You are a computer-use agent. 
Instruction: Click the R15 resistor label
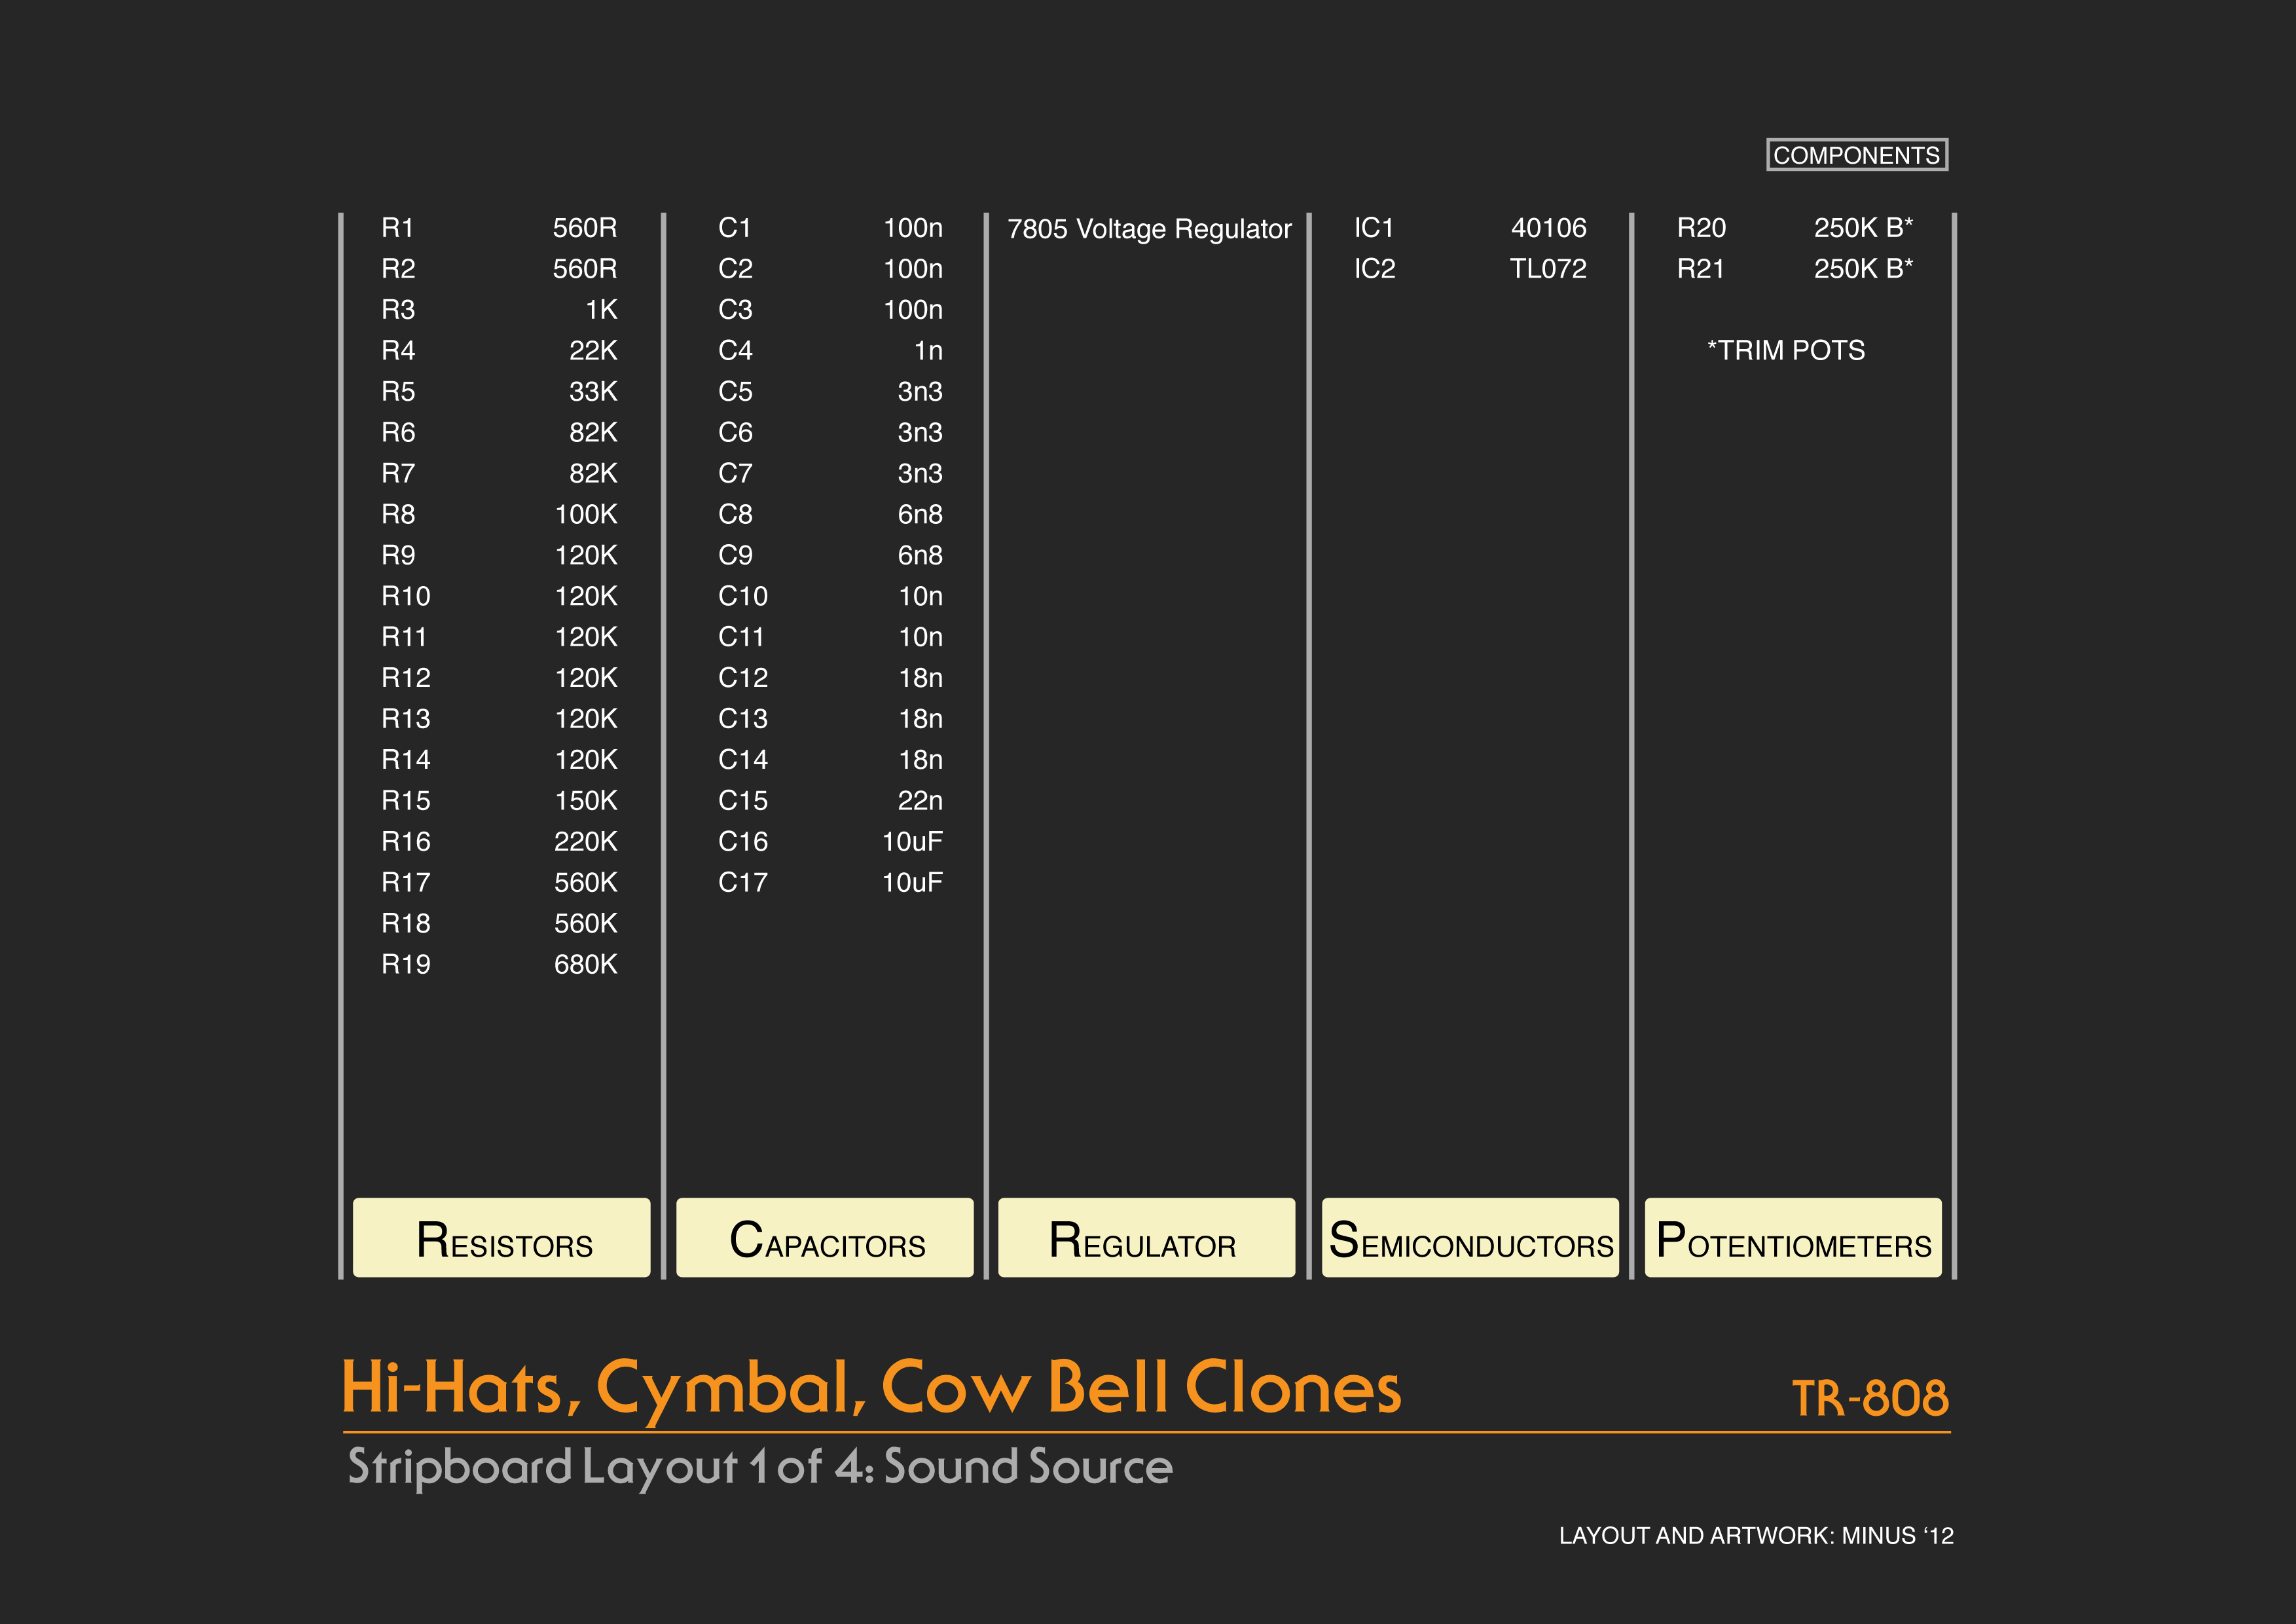[x=406, y=801]
